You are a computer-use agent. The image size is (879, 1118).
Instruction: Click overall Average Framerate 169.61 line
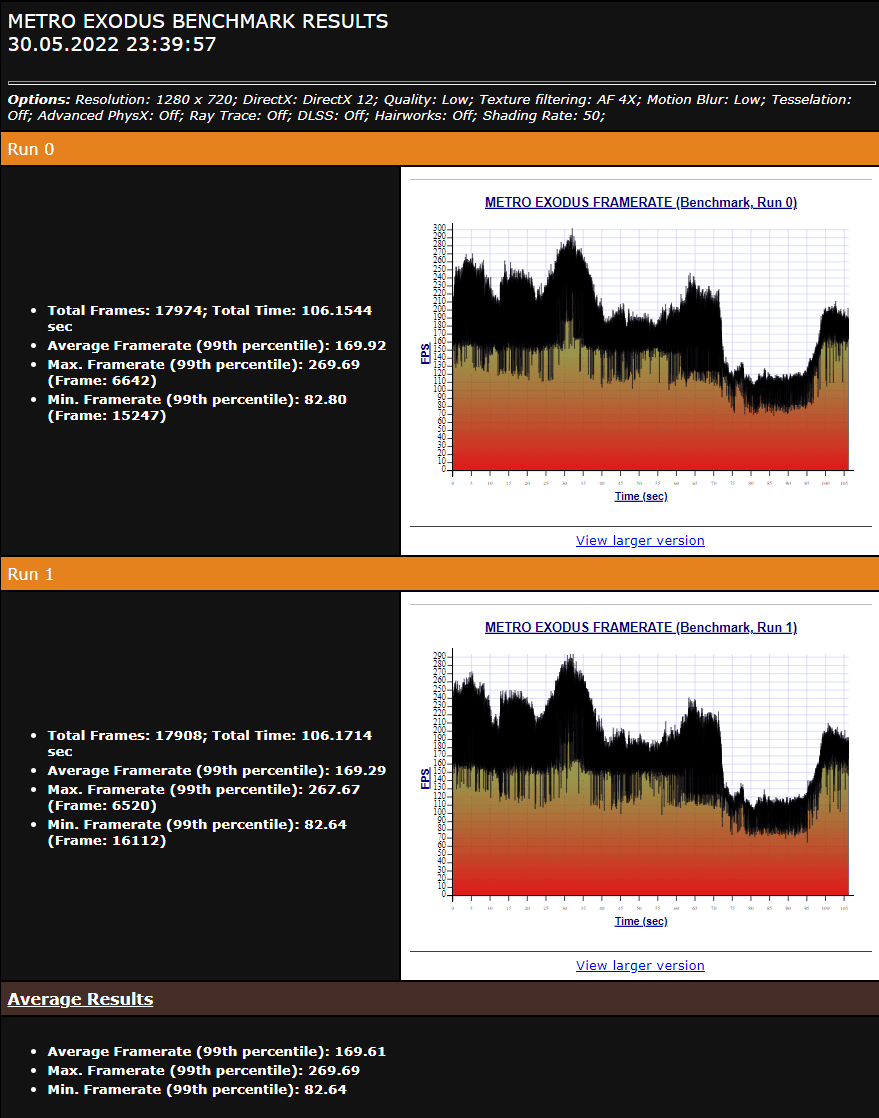click(x=217, y=1052)
